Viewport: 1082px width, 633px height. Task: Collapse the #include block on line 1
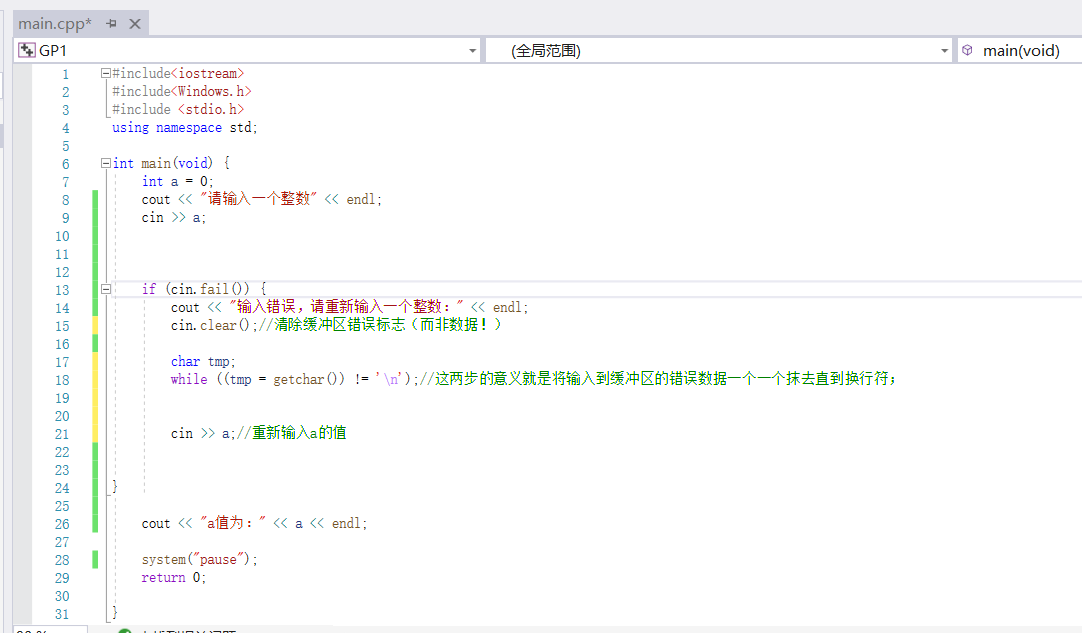[106, 73]
